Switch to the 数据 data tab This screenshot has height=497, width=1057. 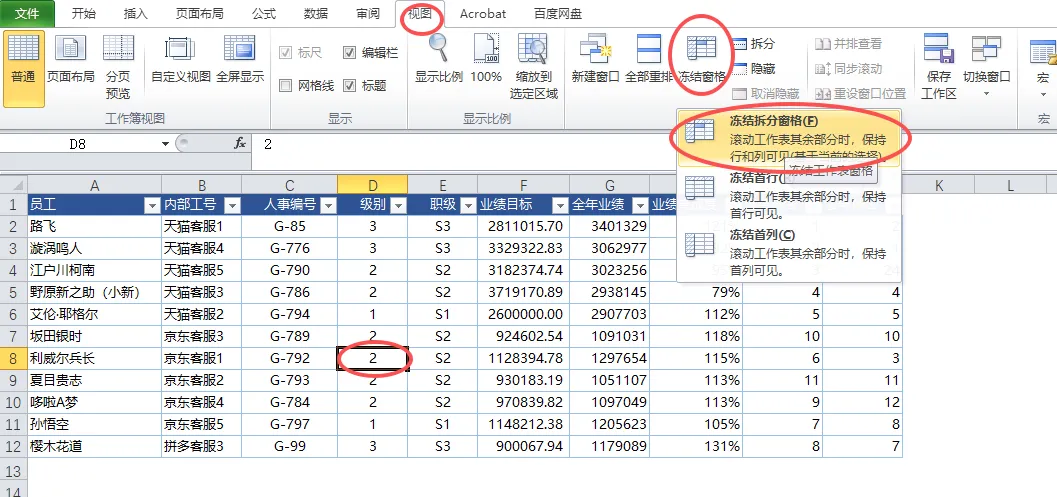(x=315, y=13)
